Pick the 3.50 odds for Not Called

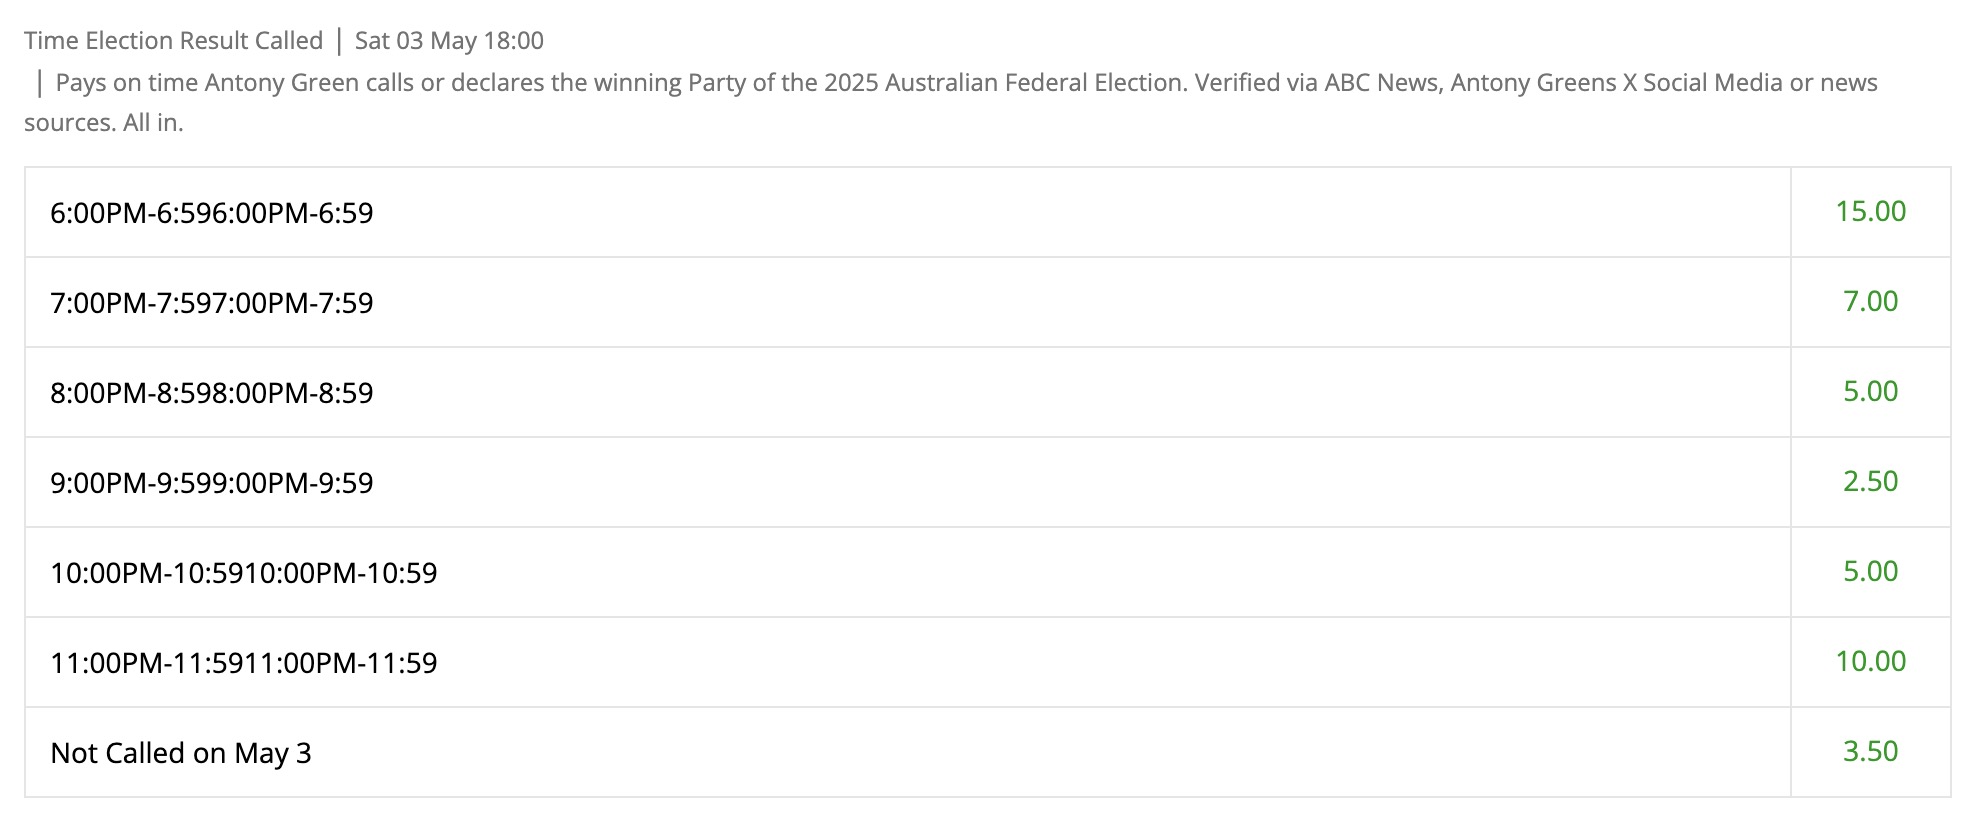(1870, 752)
